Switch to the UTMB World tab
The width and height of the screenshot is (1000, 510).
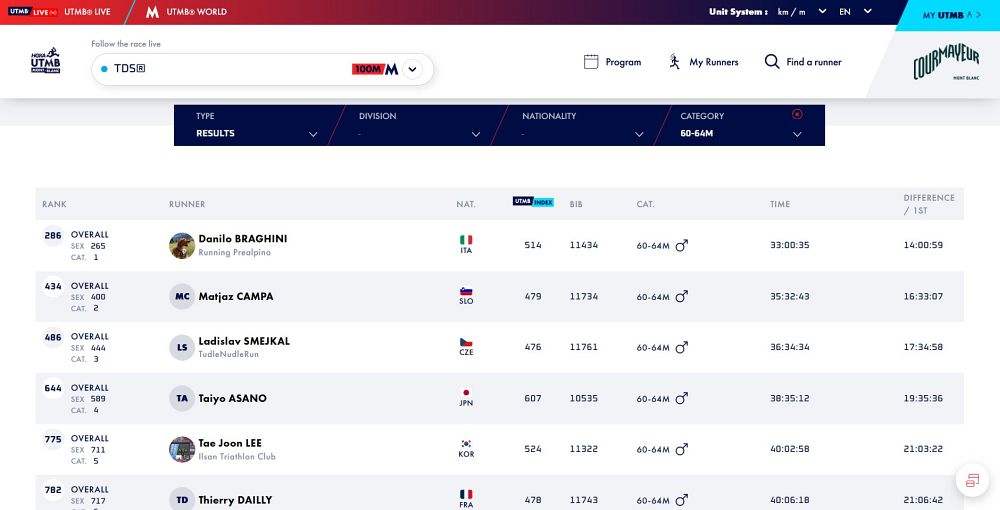click(x=186, y=12)
